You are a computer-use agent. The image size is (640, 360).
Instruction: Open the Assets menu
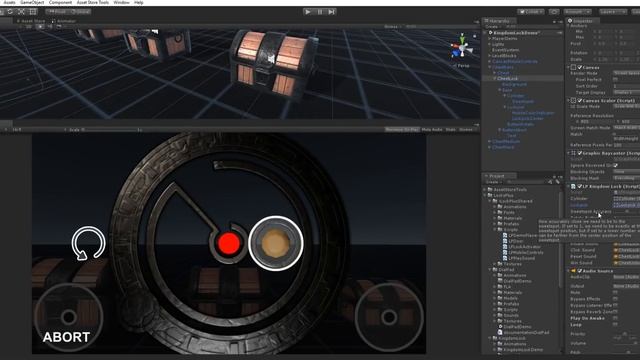9,2
